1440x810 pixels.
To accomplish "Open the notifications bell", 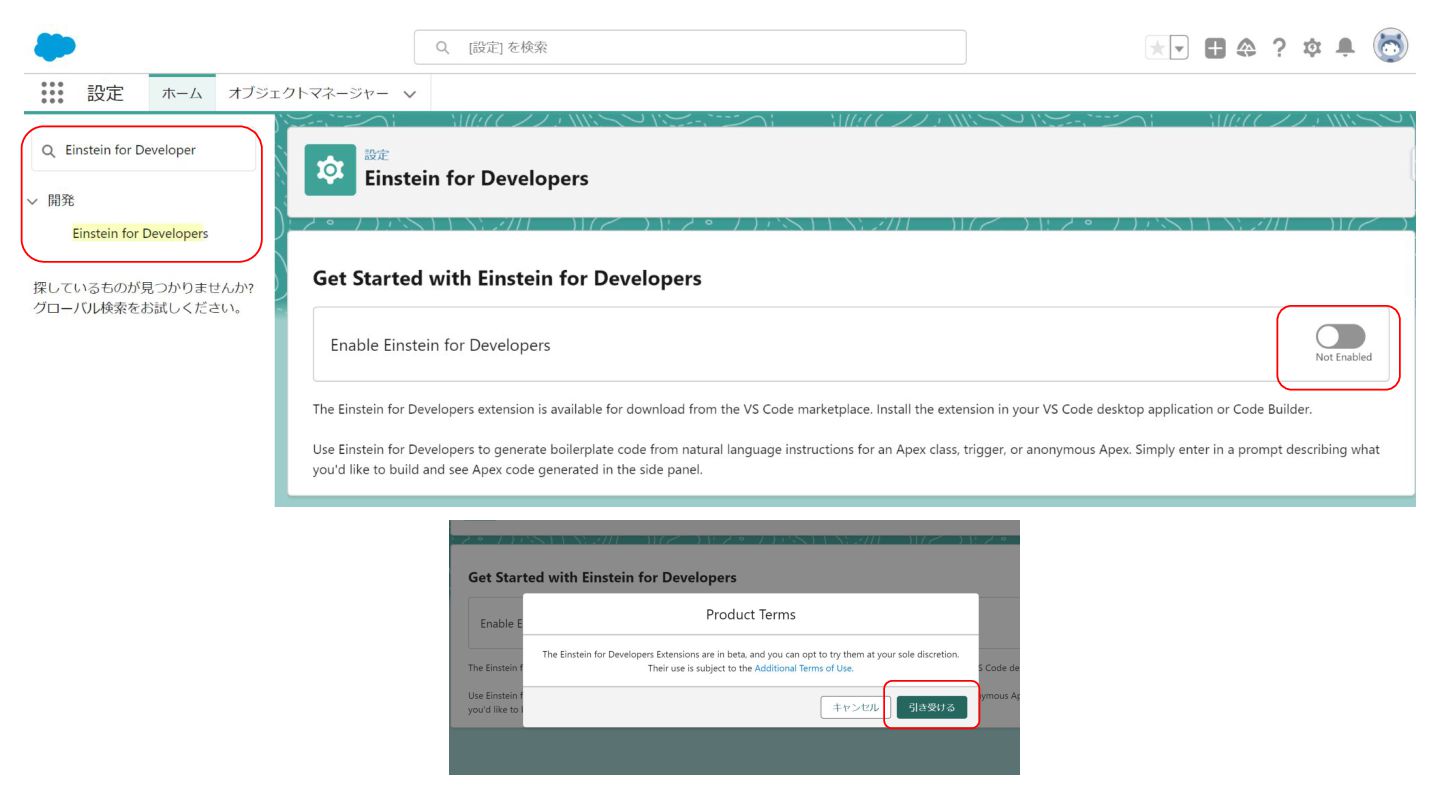I will pyautogui.click(x=1346, y=47).
